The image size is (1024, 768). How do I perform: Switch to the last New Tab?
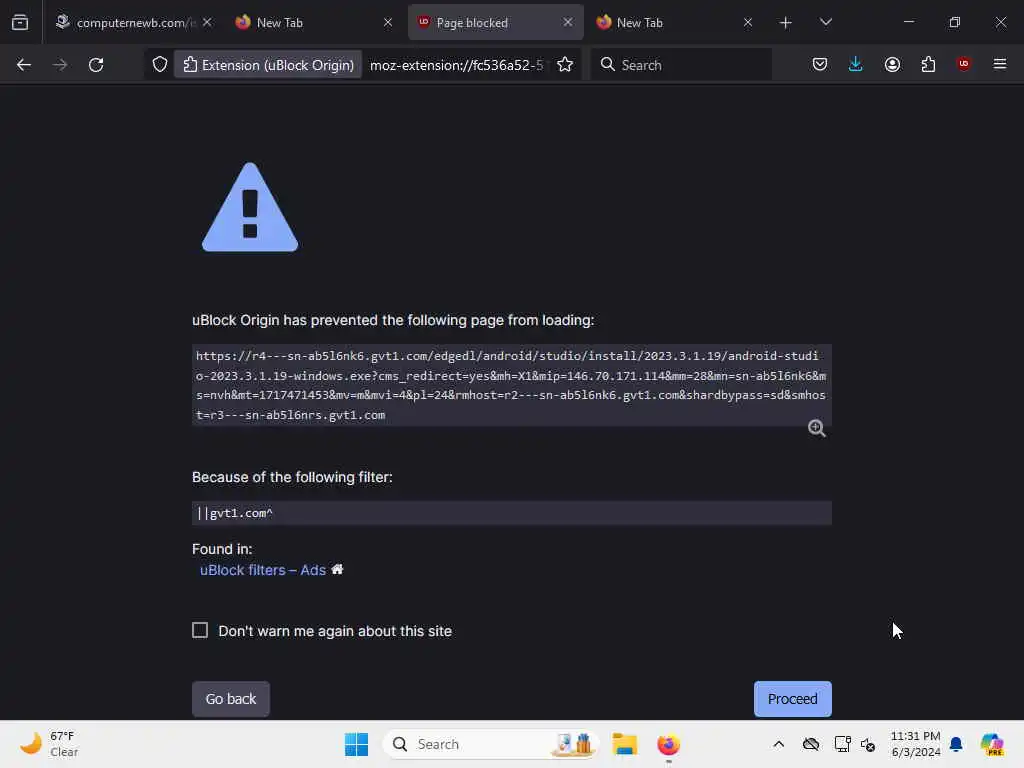point(675,22)
